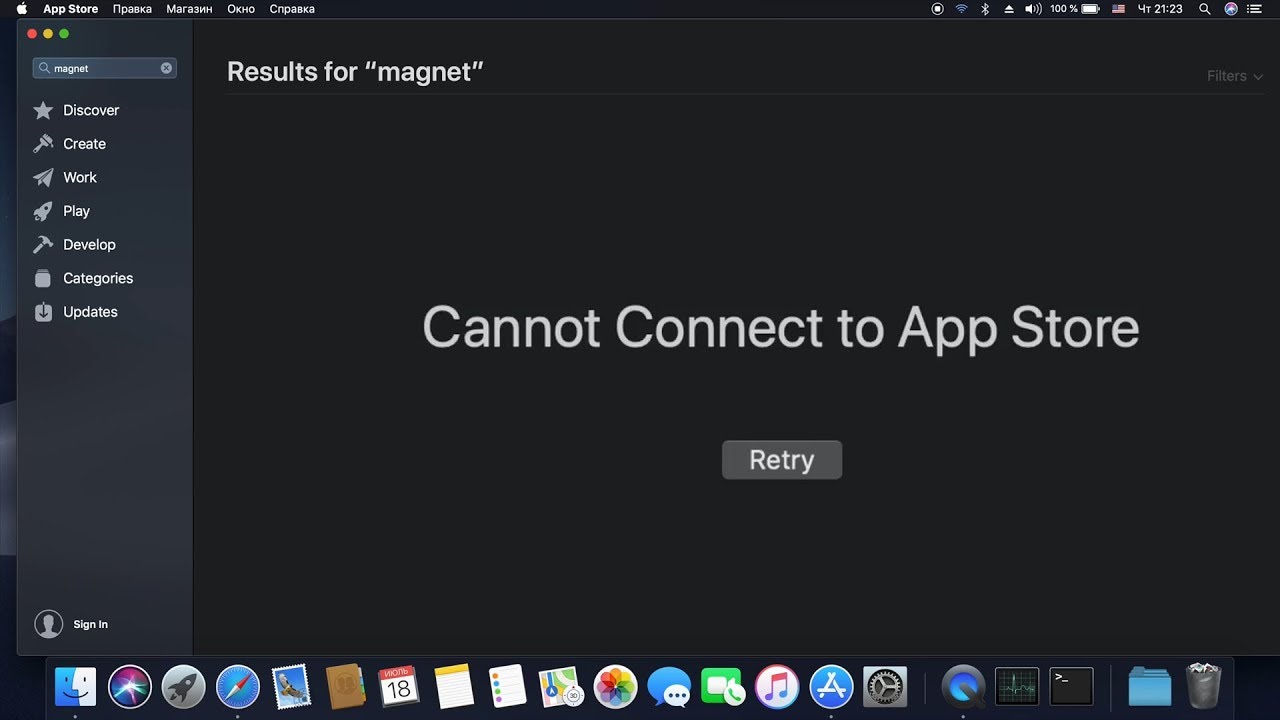Open Safari from the Dock
Screen dimensions: 1280x720
pyautogui.click(x=238, y=687)
